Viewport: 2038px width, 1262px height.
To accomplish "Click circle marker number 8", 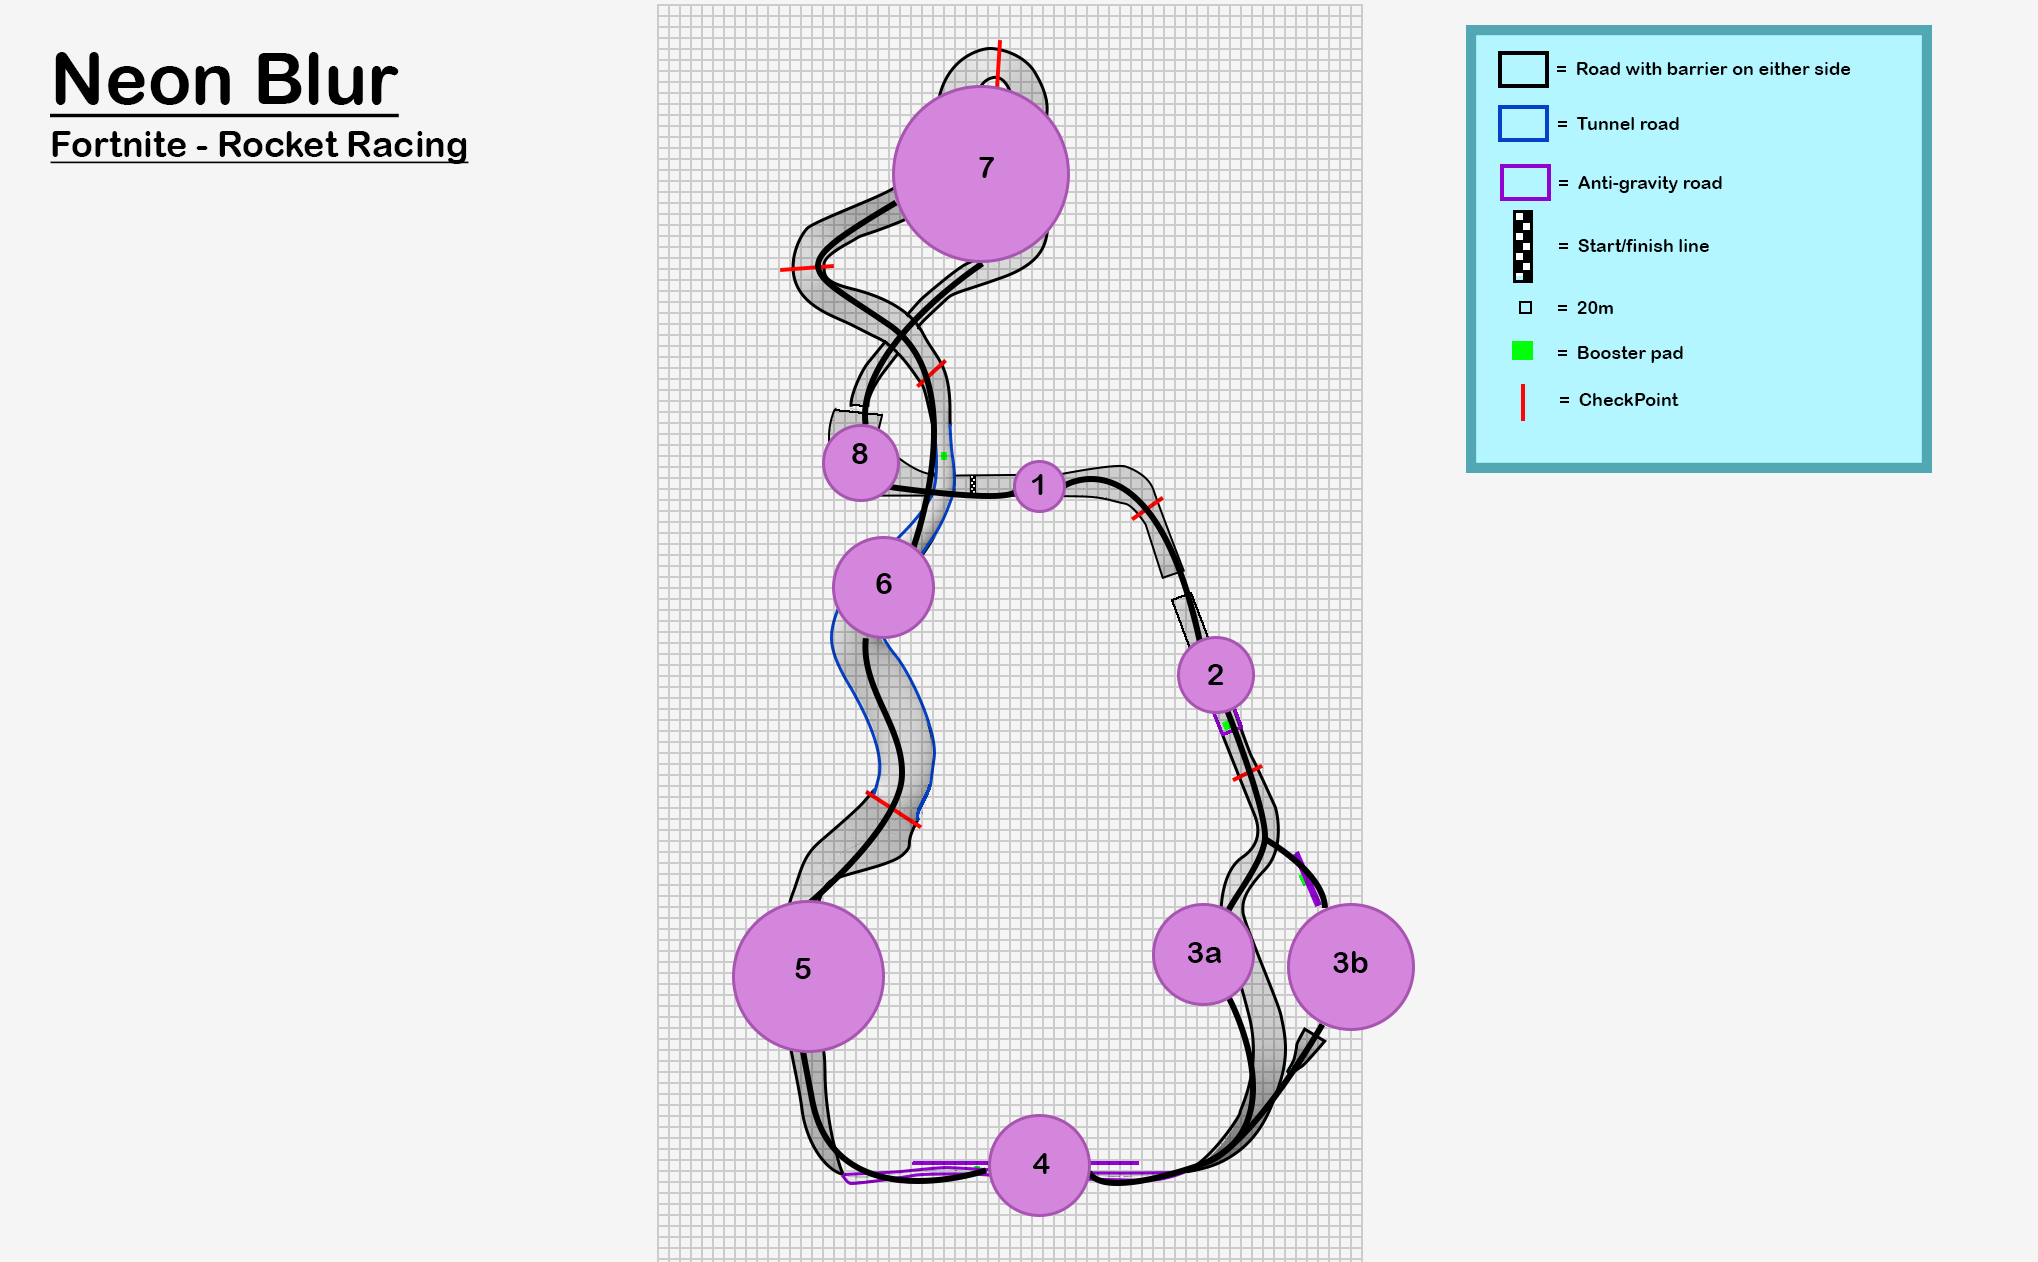I will [x=860, y=462].
